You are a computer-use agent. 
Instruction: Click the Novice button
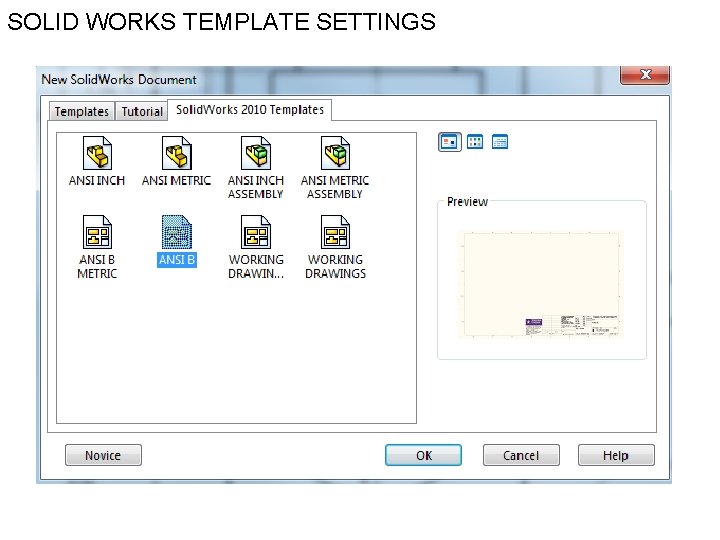(103, 455)
